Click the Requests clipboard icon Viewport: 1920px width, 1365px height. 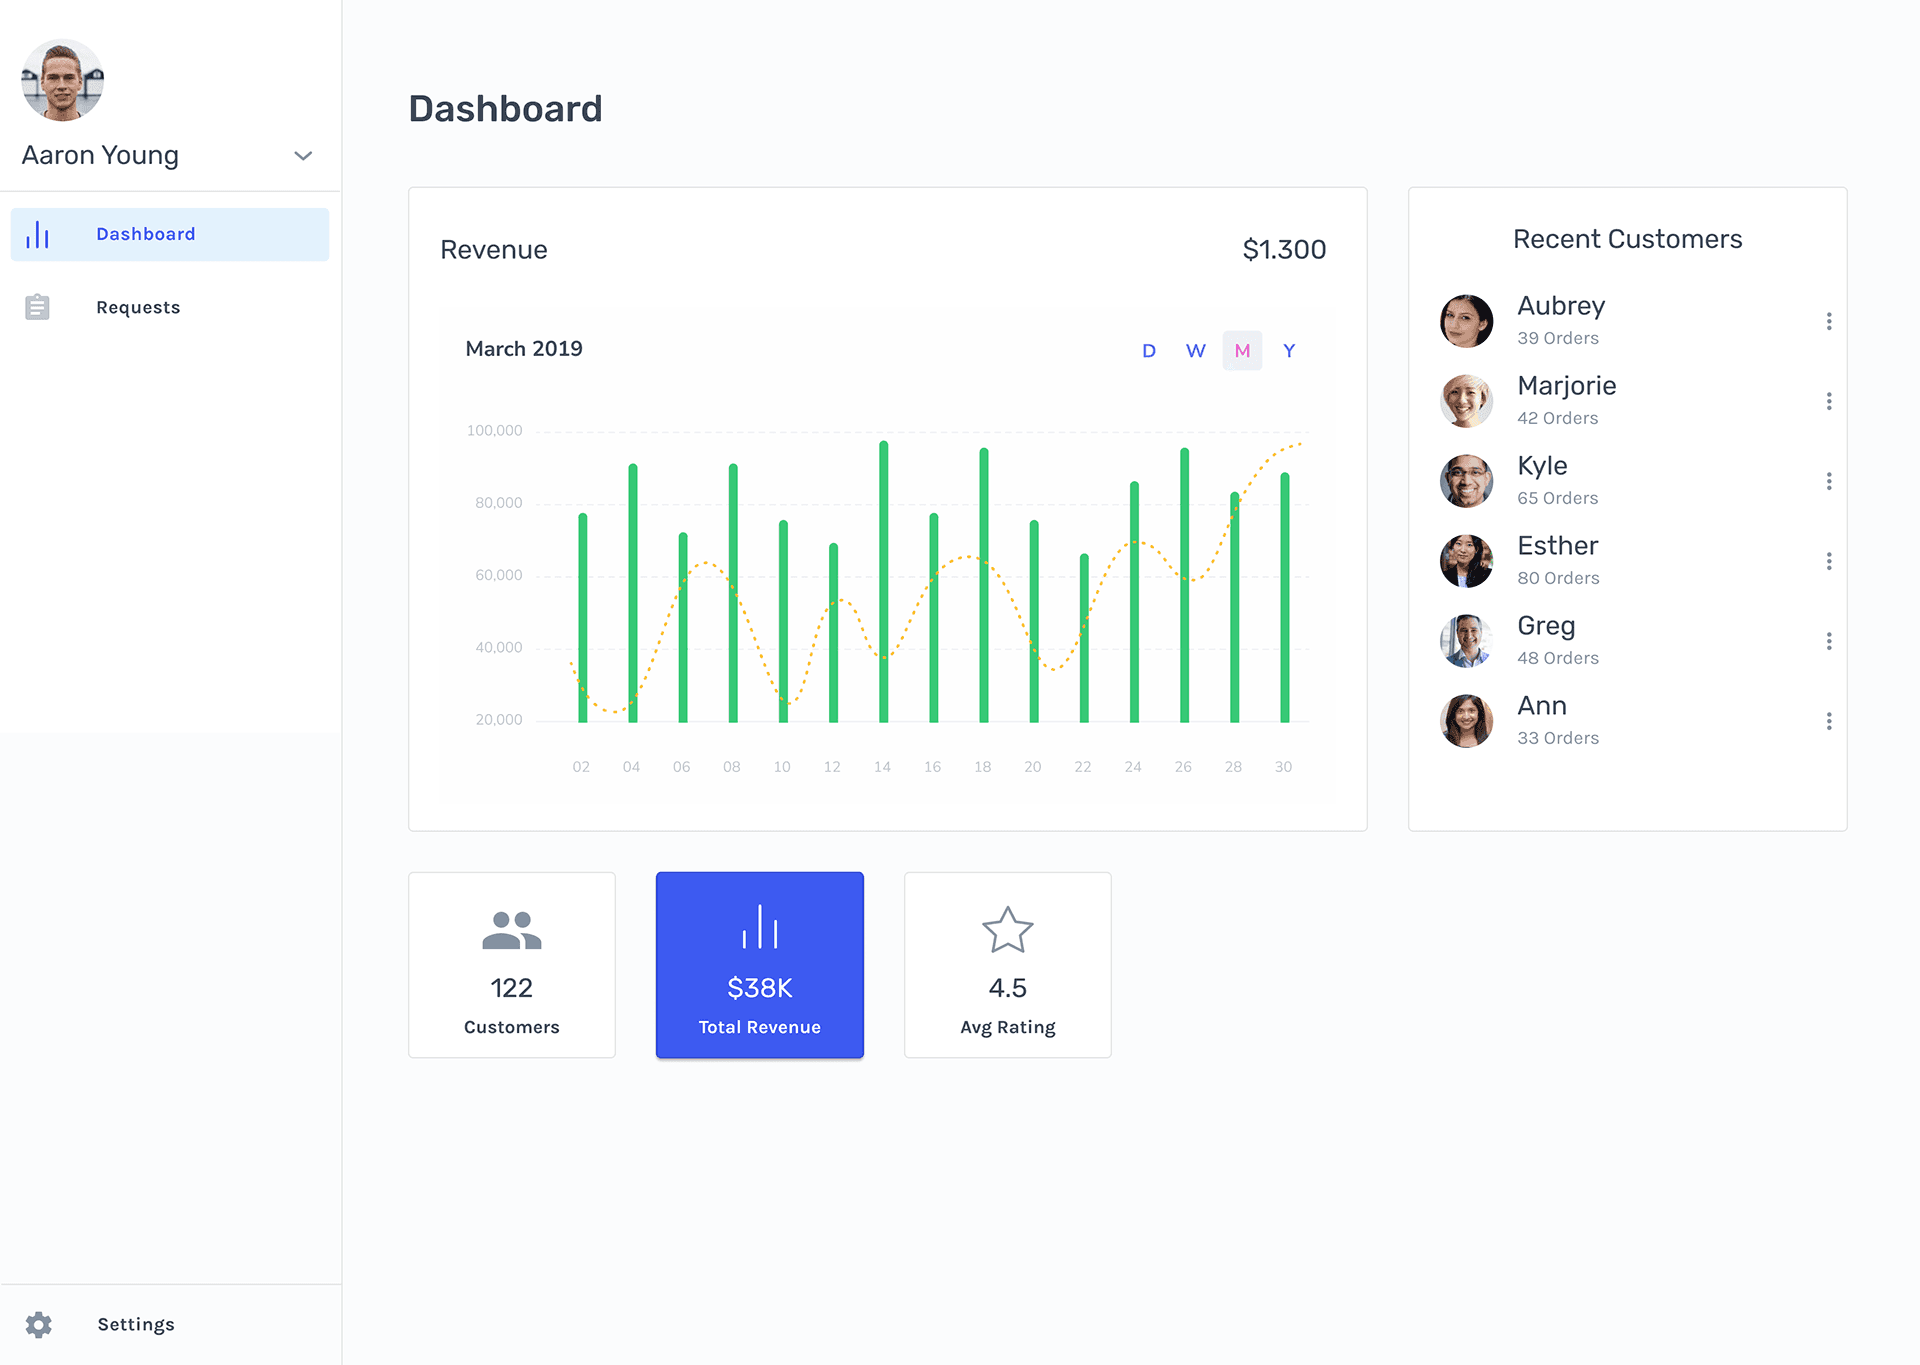click(x=37, y=307)
